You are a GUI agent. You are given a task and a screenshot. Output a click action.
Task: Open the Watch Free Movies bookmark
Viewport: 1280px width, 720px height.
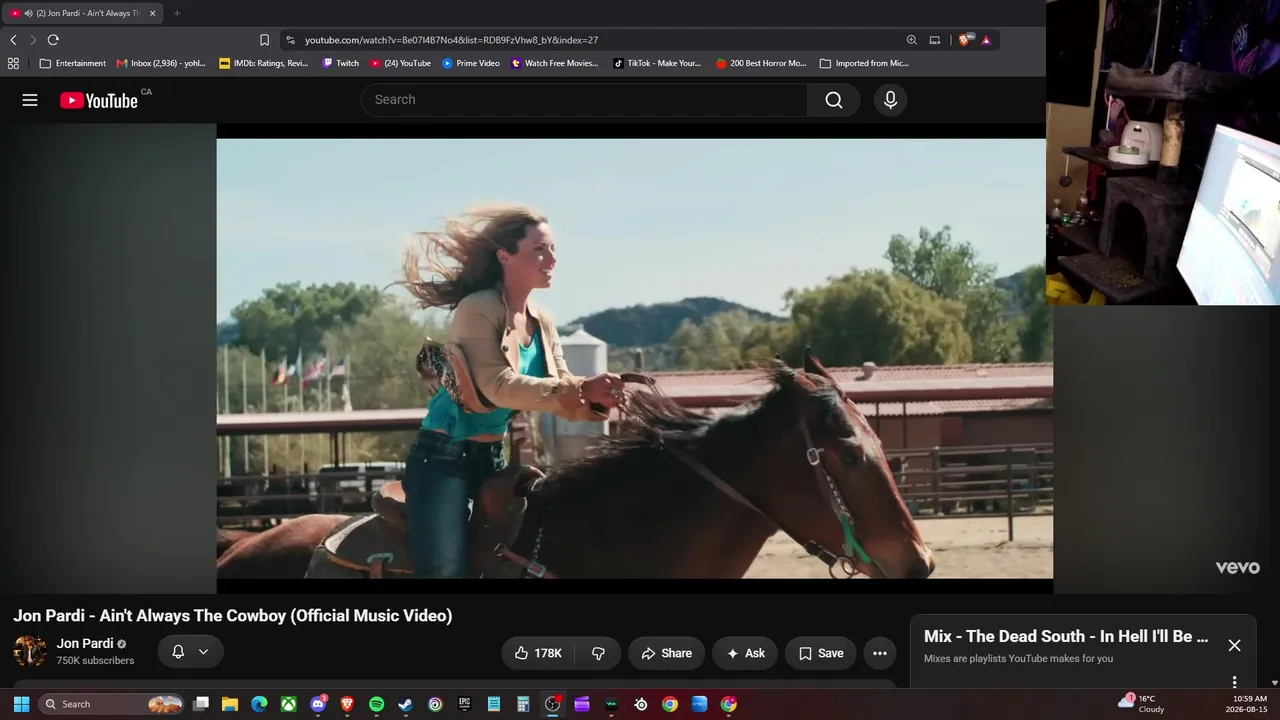tap(554, 63)
